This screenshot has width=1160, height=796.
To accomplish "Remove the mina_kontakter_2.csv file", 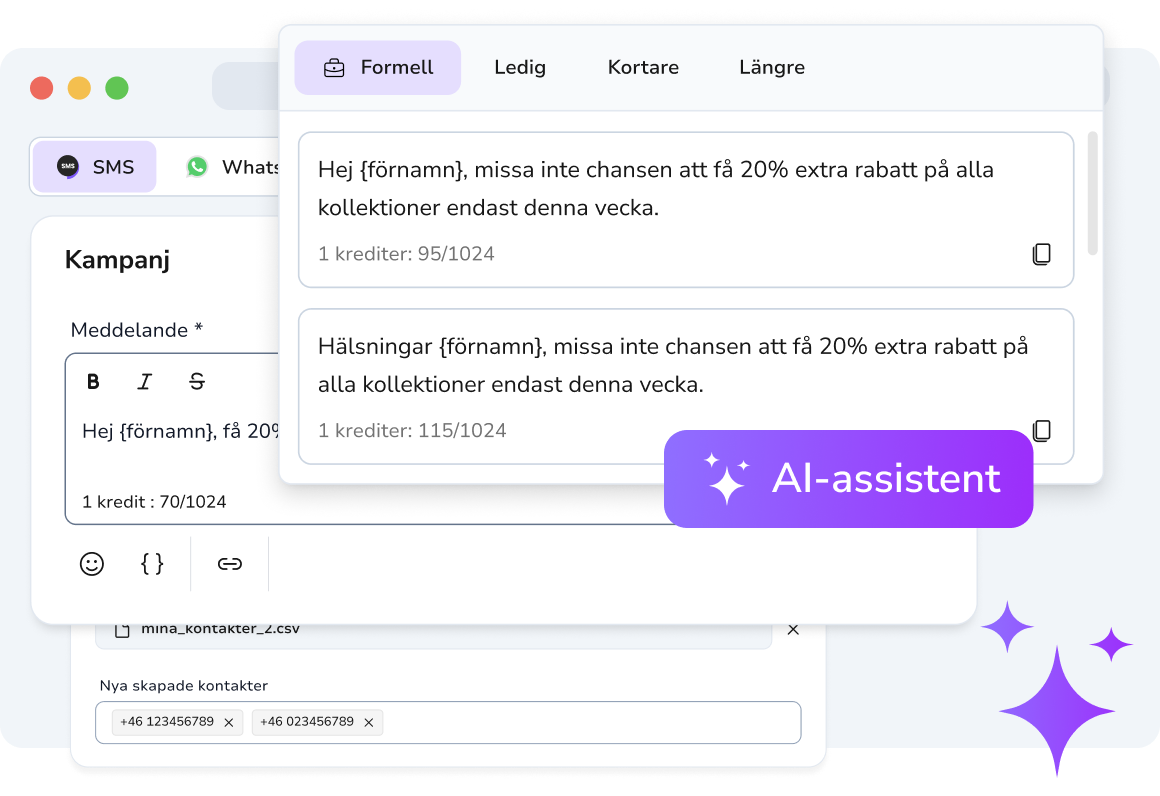I will click(793, 630).
